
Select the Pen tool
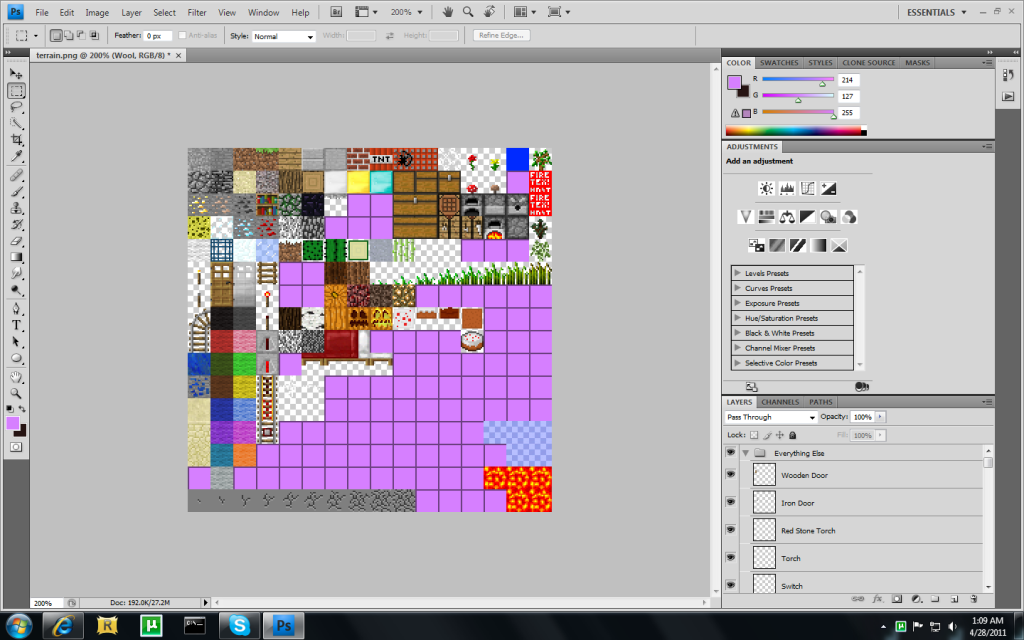click(x=16, y=309)
